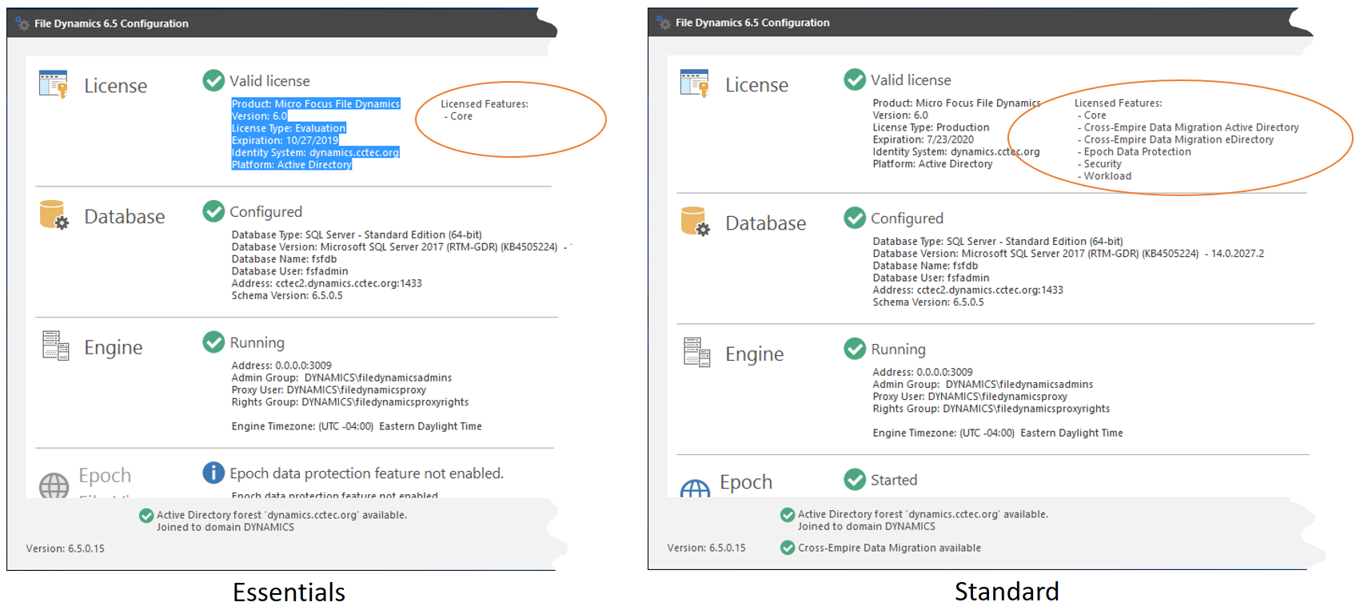Click highlighted Expiration: 10/27/2019 line
Image resolution: width=1364 pixels, height=608 pixels.
click(x=283, y=140)
